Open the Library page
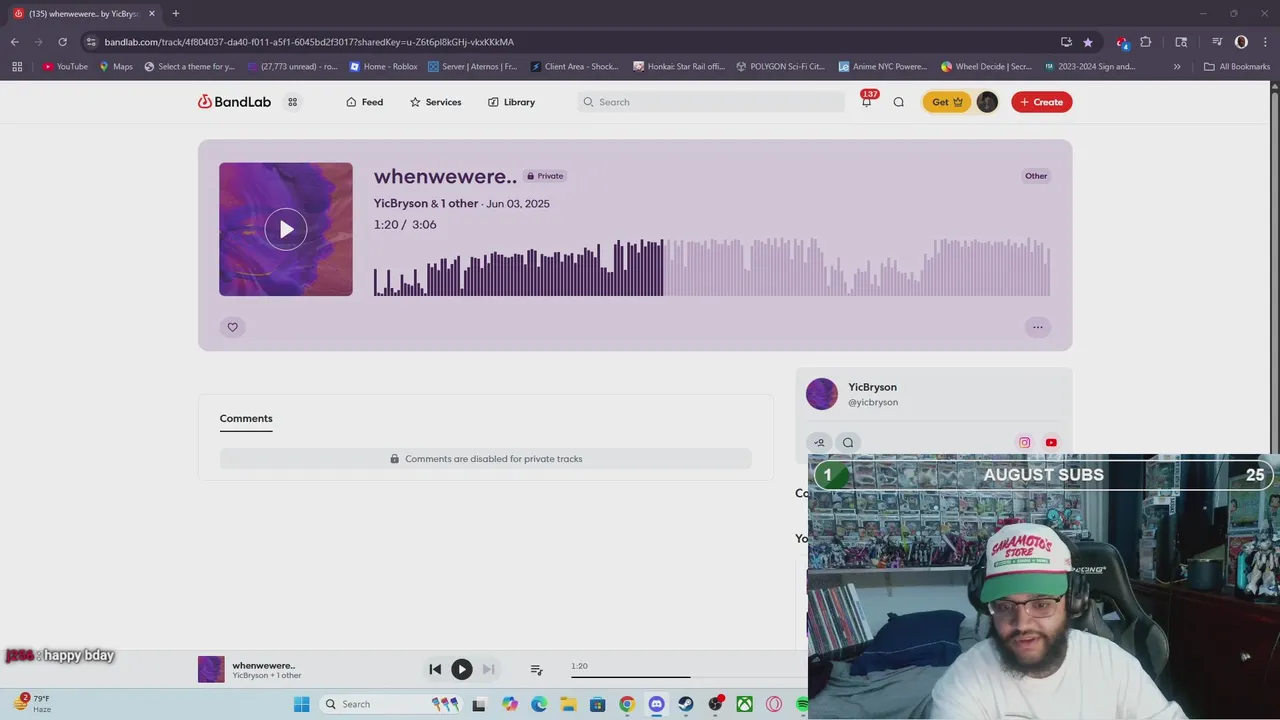 [511, 102]
